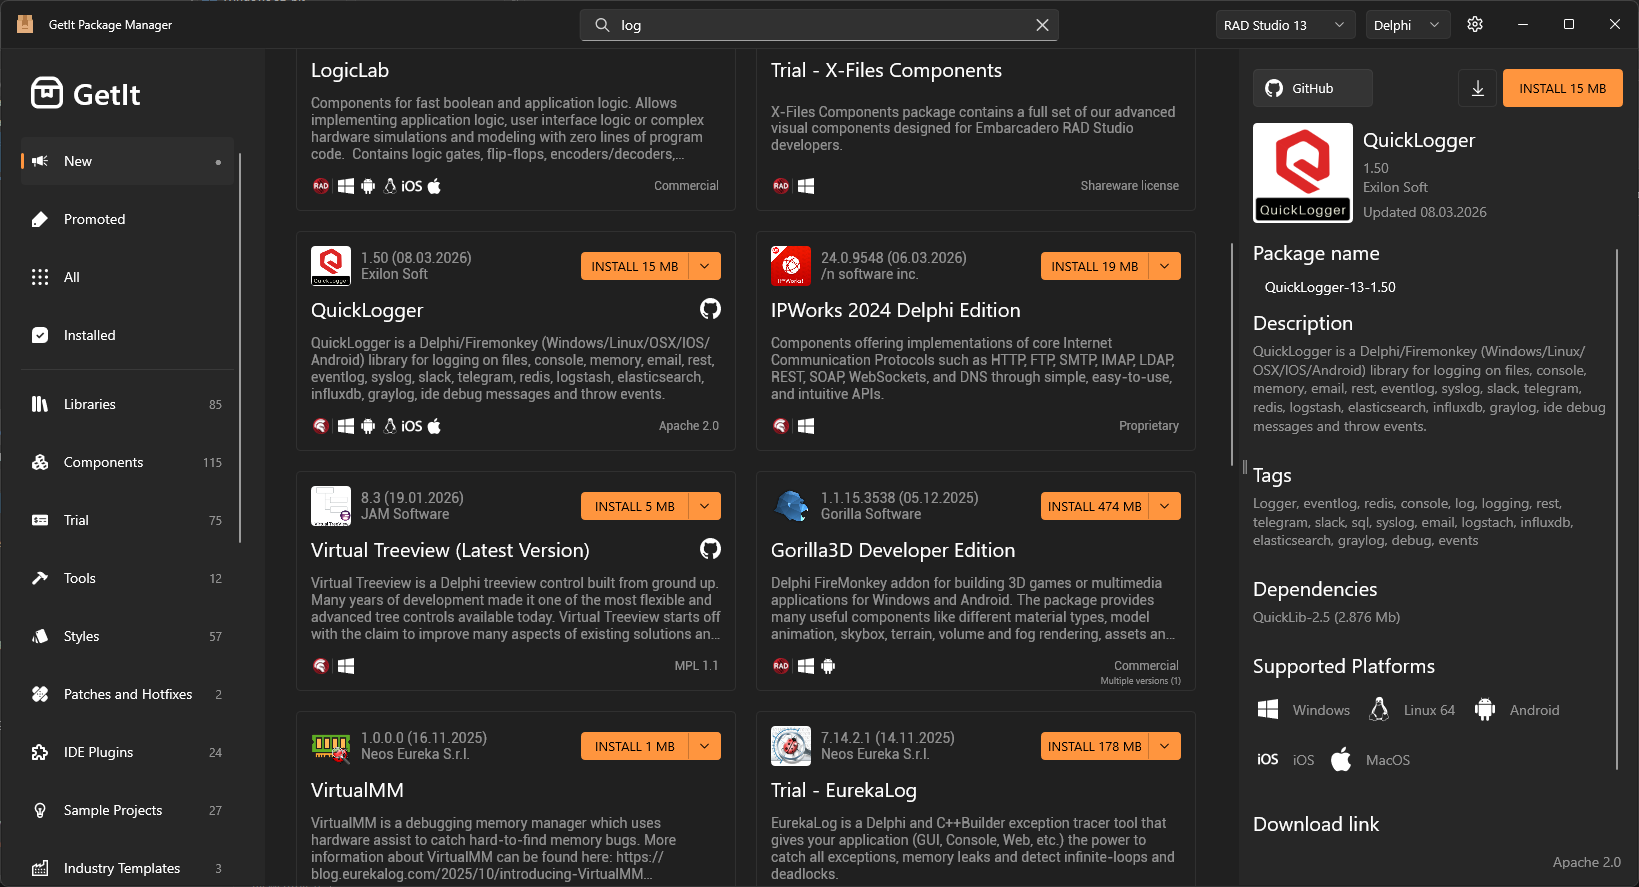Image resolution: width=1639 pixels, height=887 pixels.
Task: Install QuickLogger from details panel button
Action: [x=1562, y=88]
